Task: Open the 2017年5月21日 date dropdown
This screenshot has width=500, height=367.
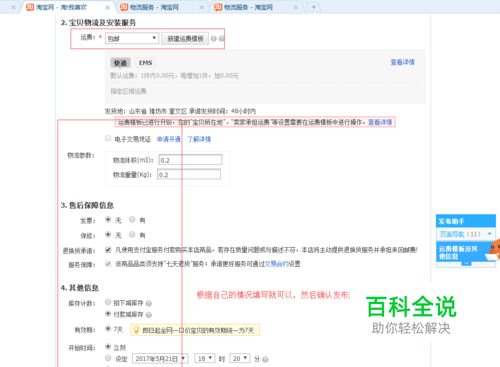Action: tap(160, 359)
